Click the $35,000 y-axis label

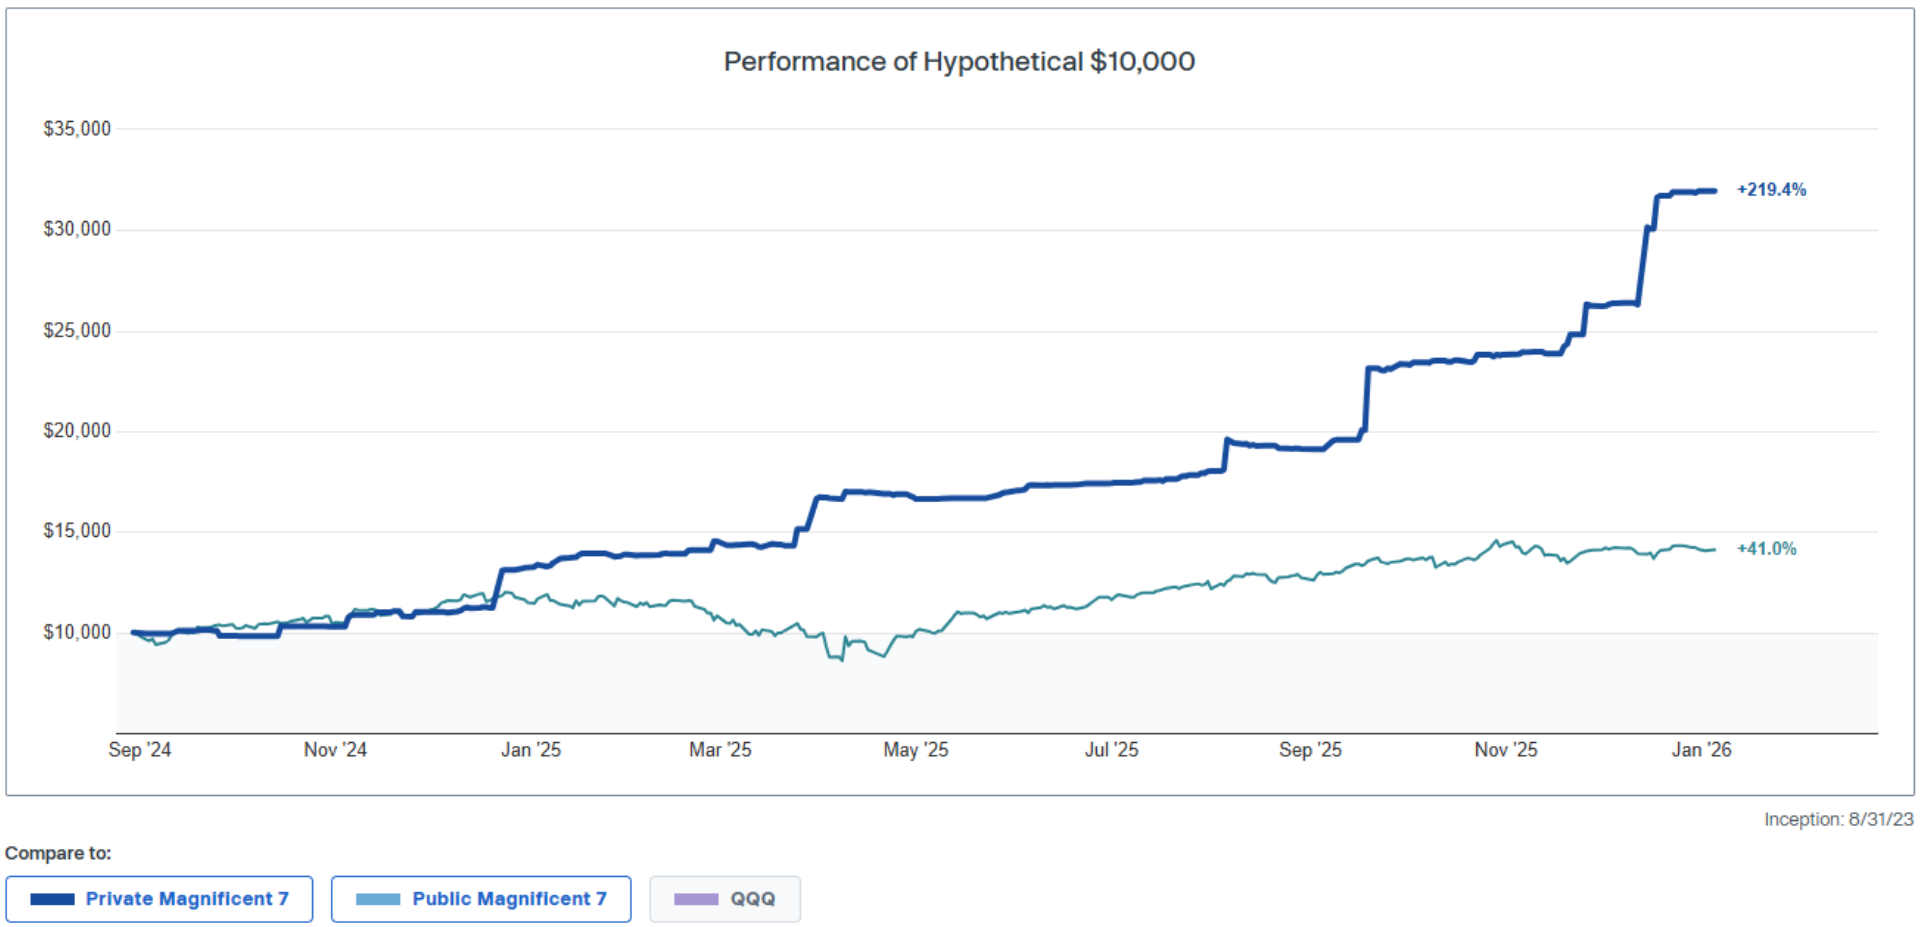click(77, 129)
